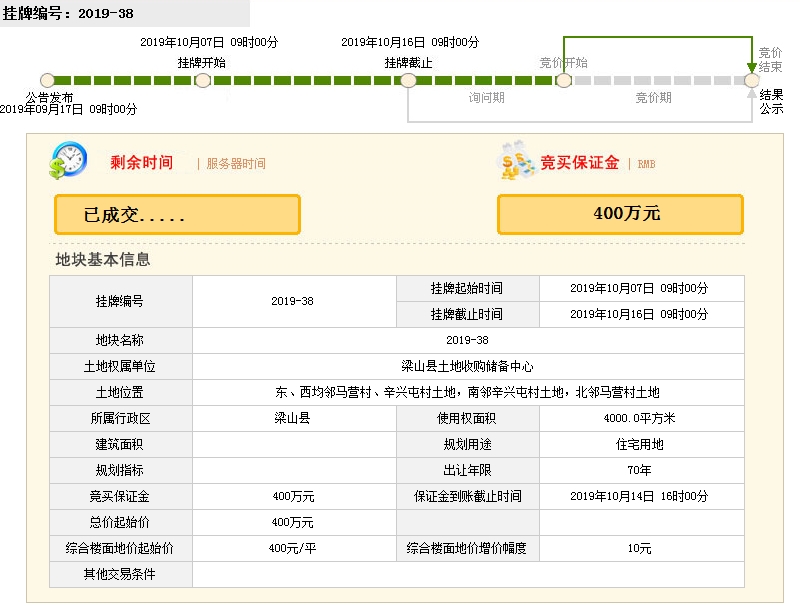Click the 地块基本信息 section heading
This screenshot has width=800, height=606.
coord(103,260)
